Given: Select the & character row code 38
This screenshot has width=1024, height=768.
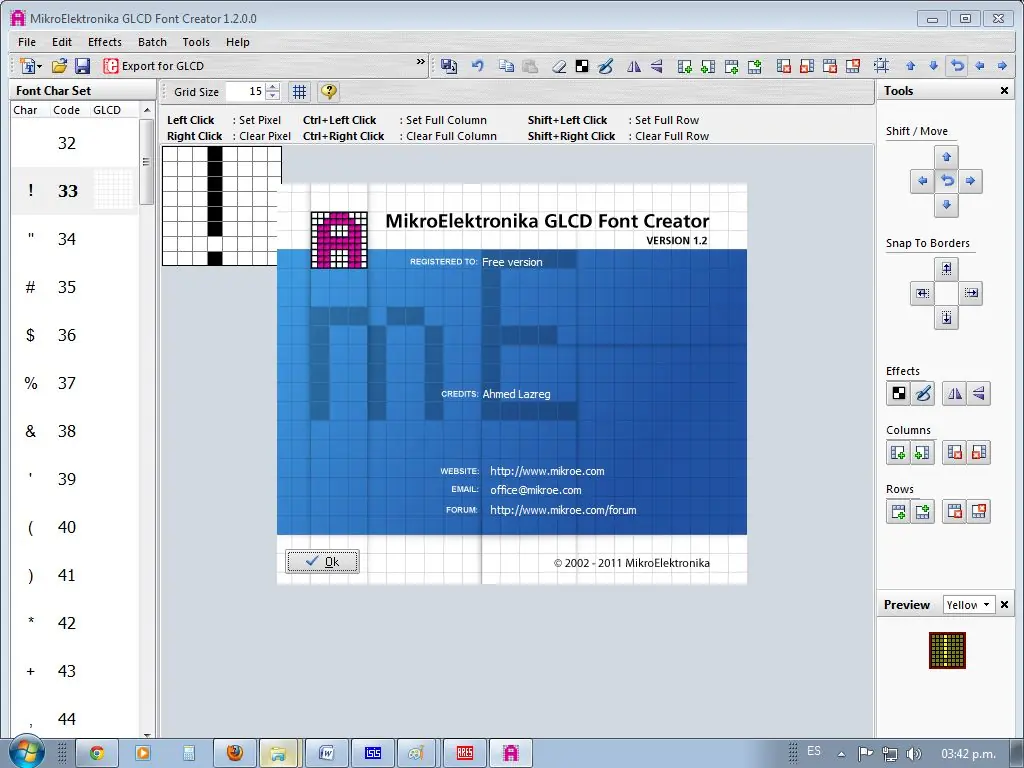Looking at the screenshot, I should point(74,431).
